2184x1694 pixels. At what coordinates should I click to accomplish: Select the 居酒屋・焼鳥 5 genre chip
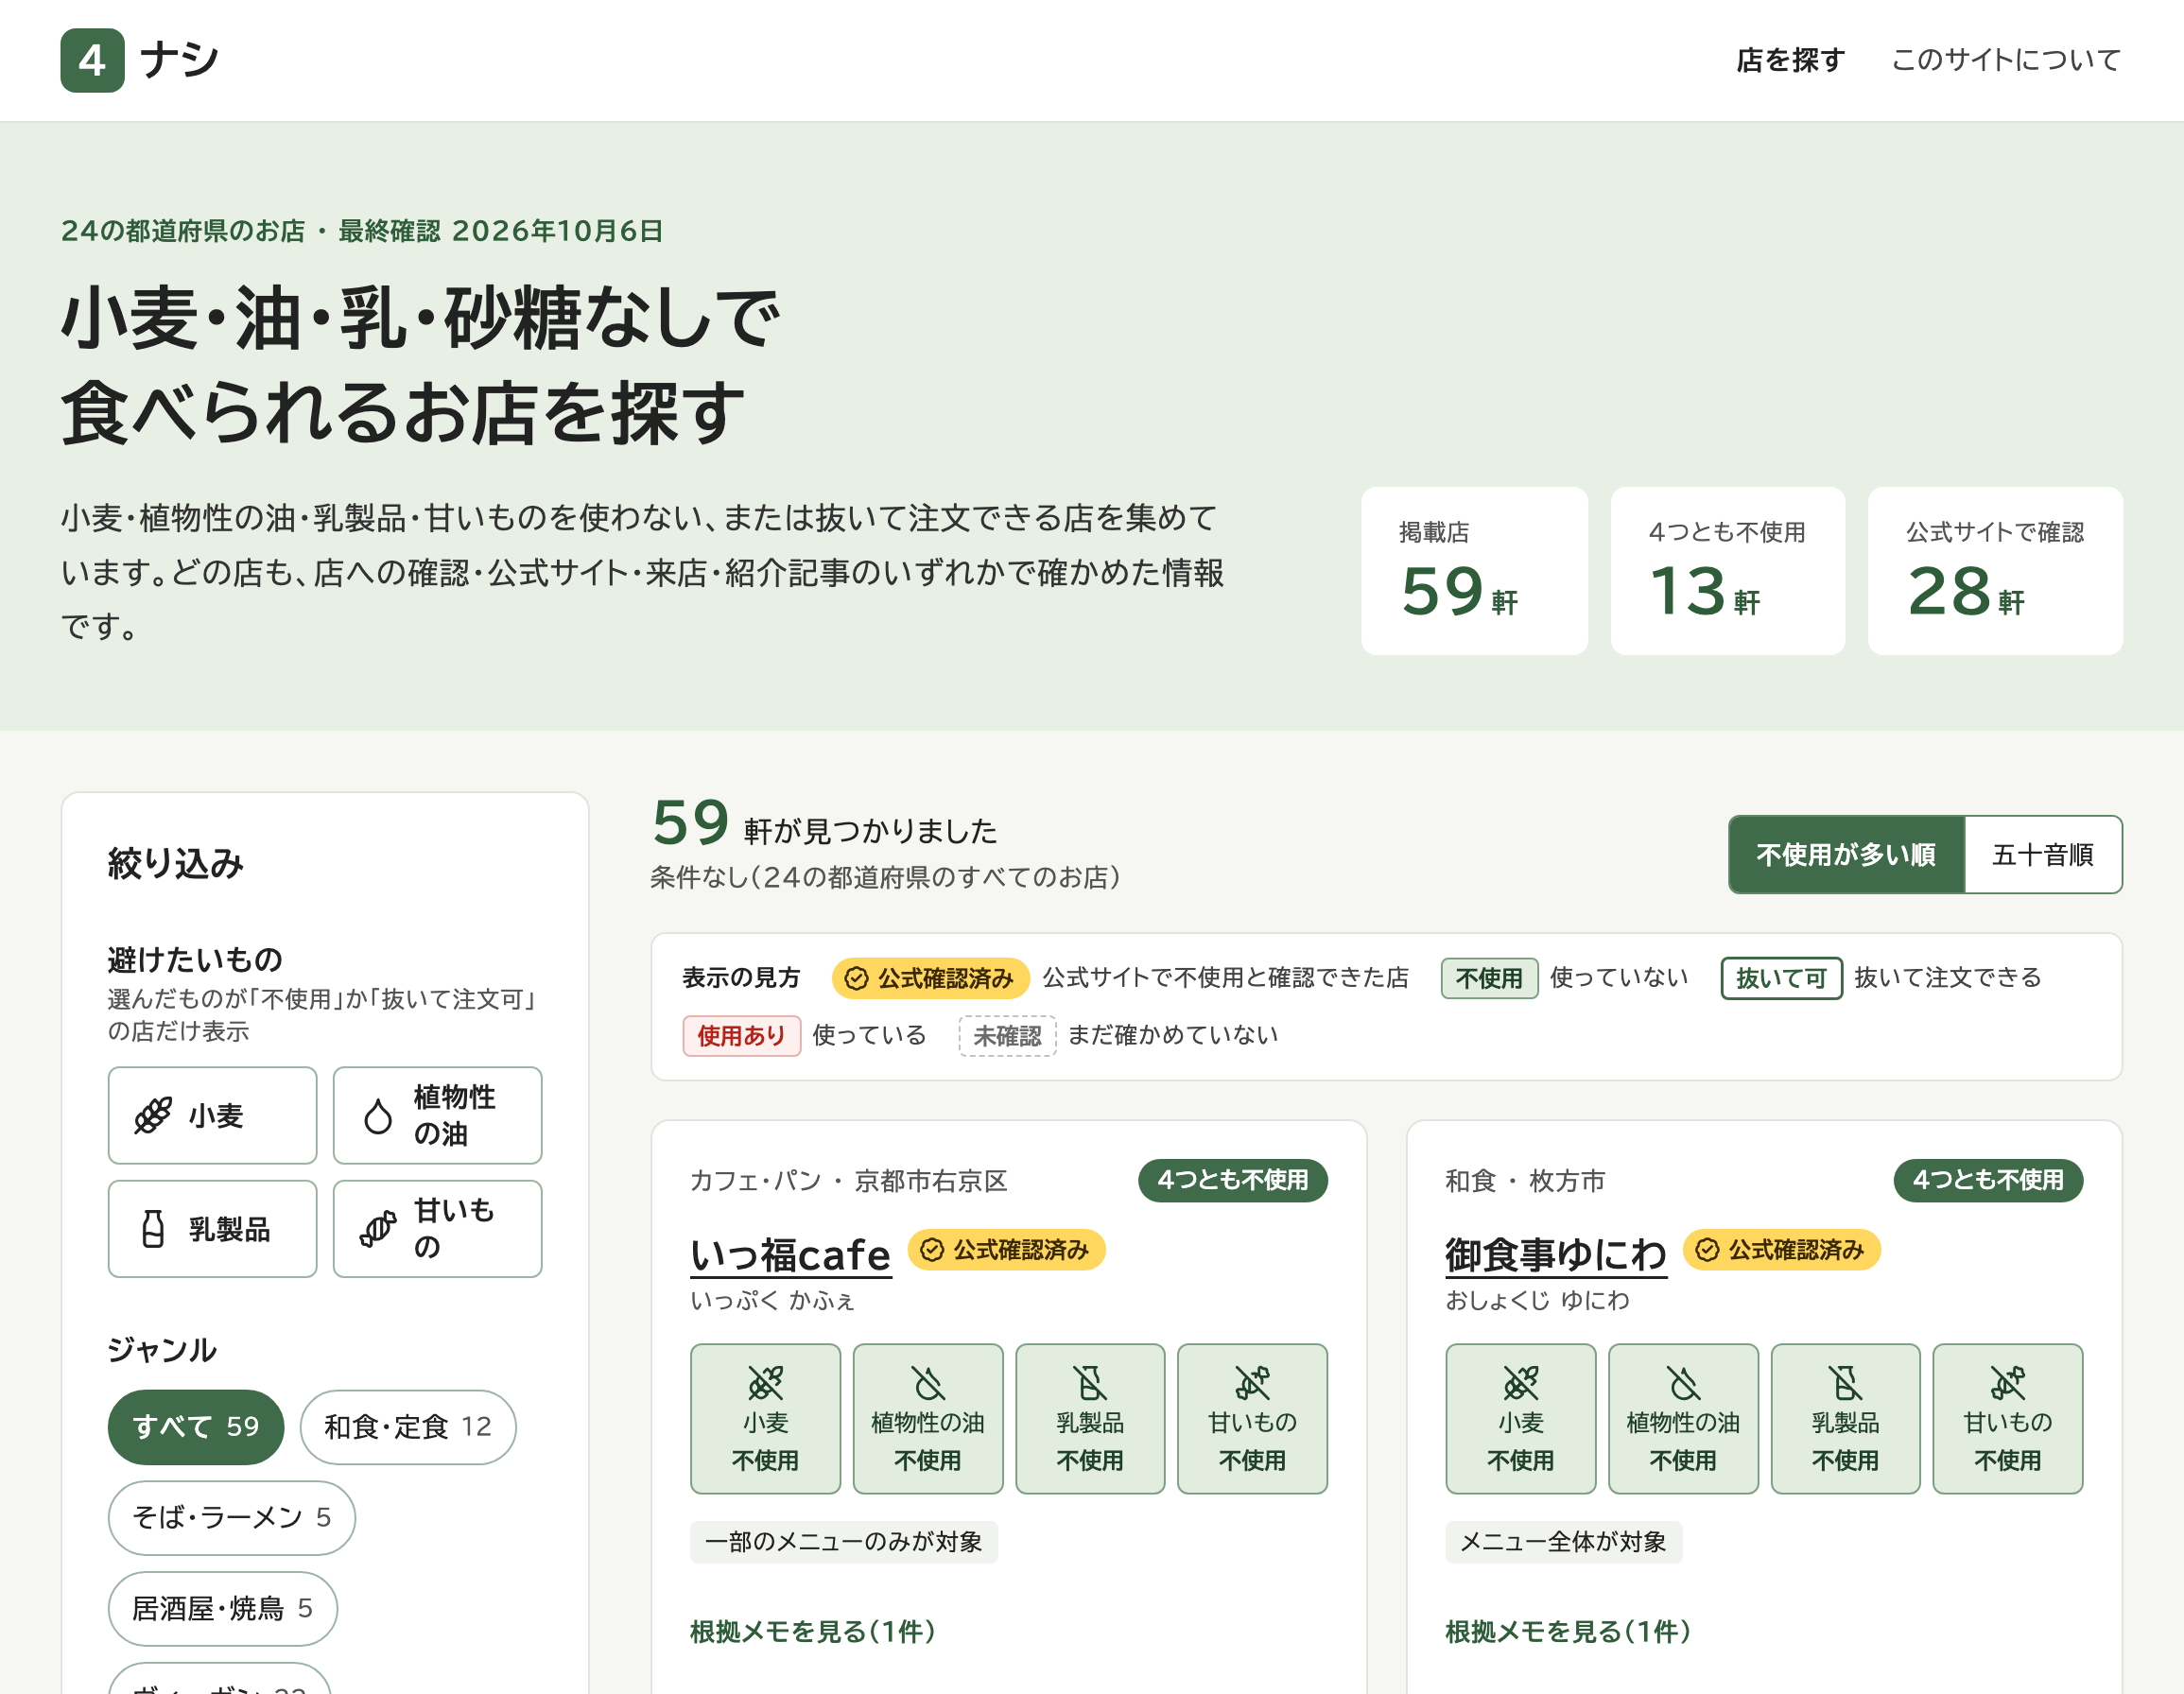tap(222, 1609)
